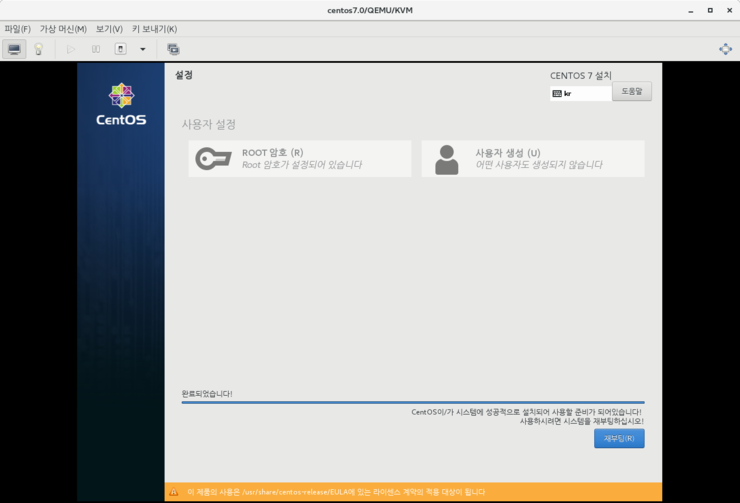Viewport: 740px width, 503px height.
Task: Click the 완료되었습니다! status text
Action: (207, 394)
